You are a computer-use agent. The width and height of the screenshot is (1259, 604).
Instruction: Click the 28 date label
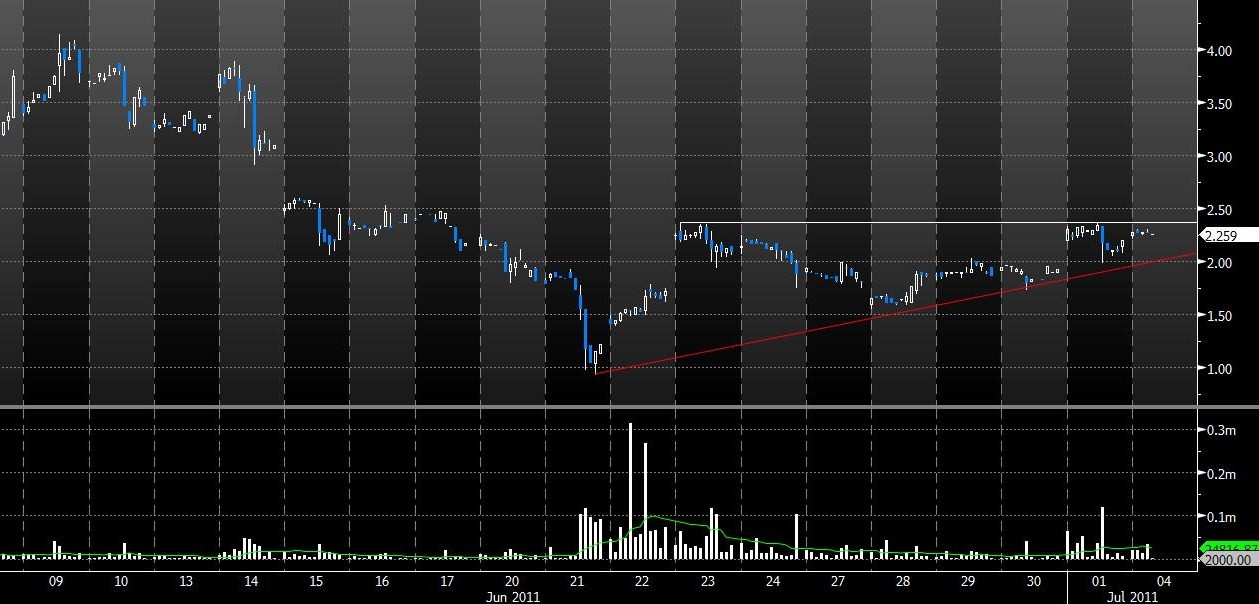[x=901, y=581]
